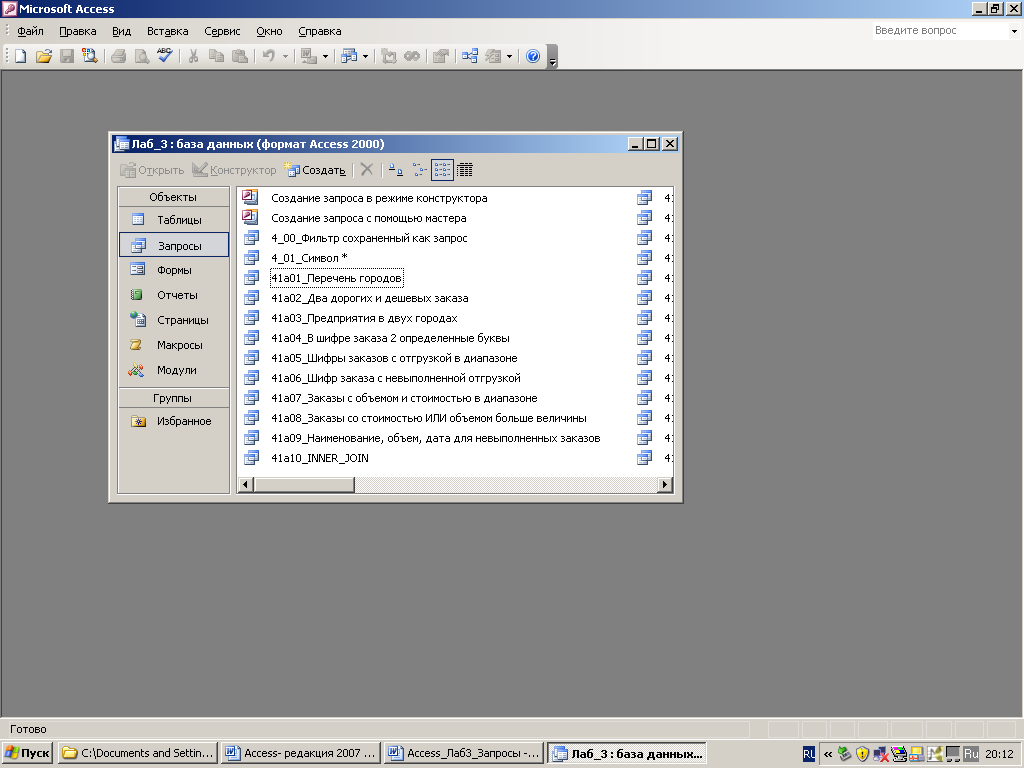
Task: Click the Объекты header bar
Action: [x=173, y=197]
